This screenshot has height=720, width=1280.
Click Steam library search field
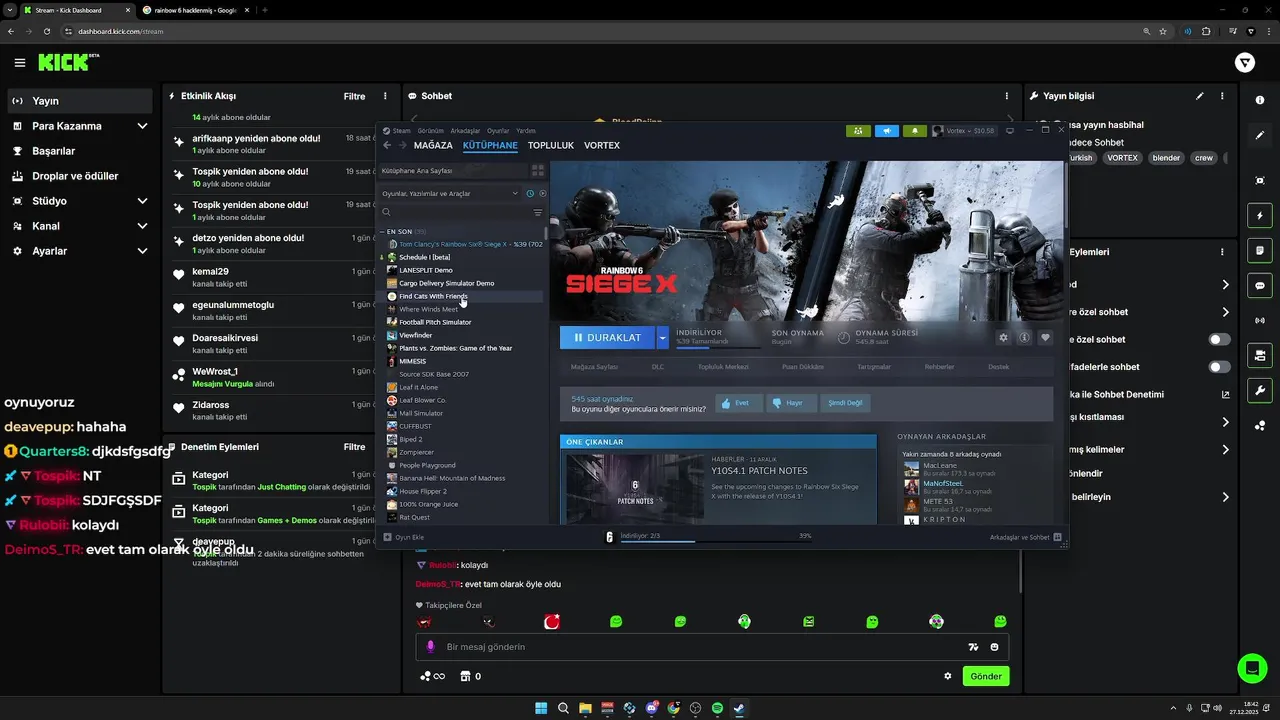pyautogui.click(x=455, y=212)
